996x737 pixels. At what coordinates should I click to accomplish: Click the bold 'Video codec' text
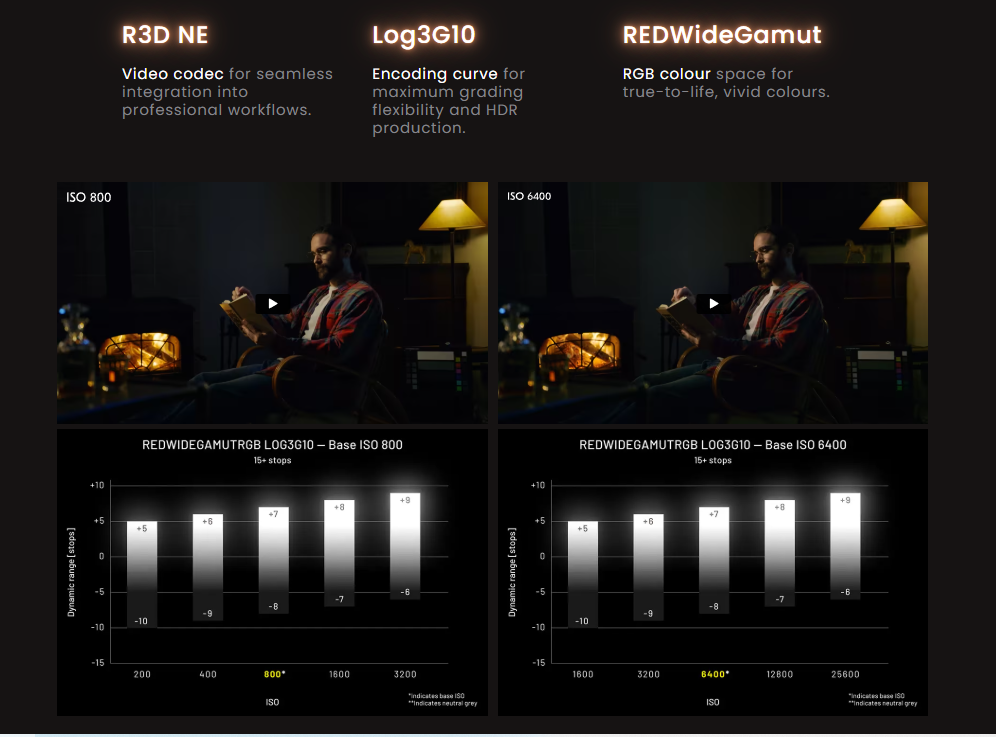point(173,74)
